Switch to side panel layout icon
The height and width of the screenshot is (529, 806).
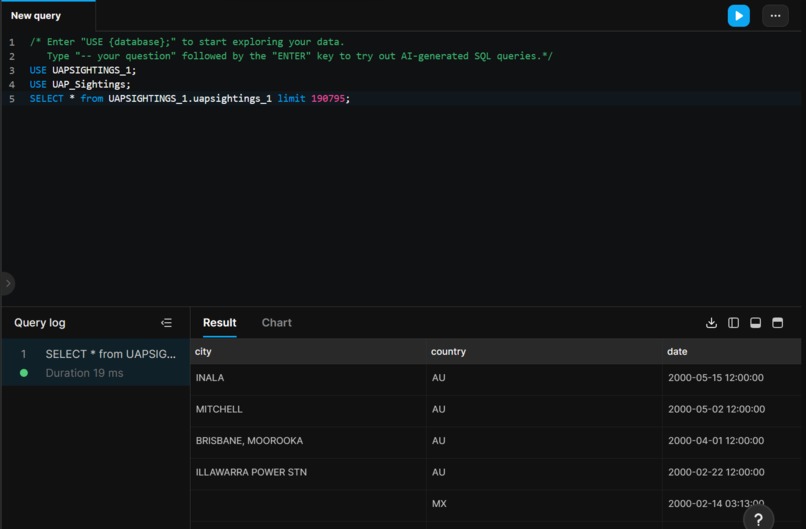pyautogui.click(x=734, y=323)
